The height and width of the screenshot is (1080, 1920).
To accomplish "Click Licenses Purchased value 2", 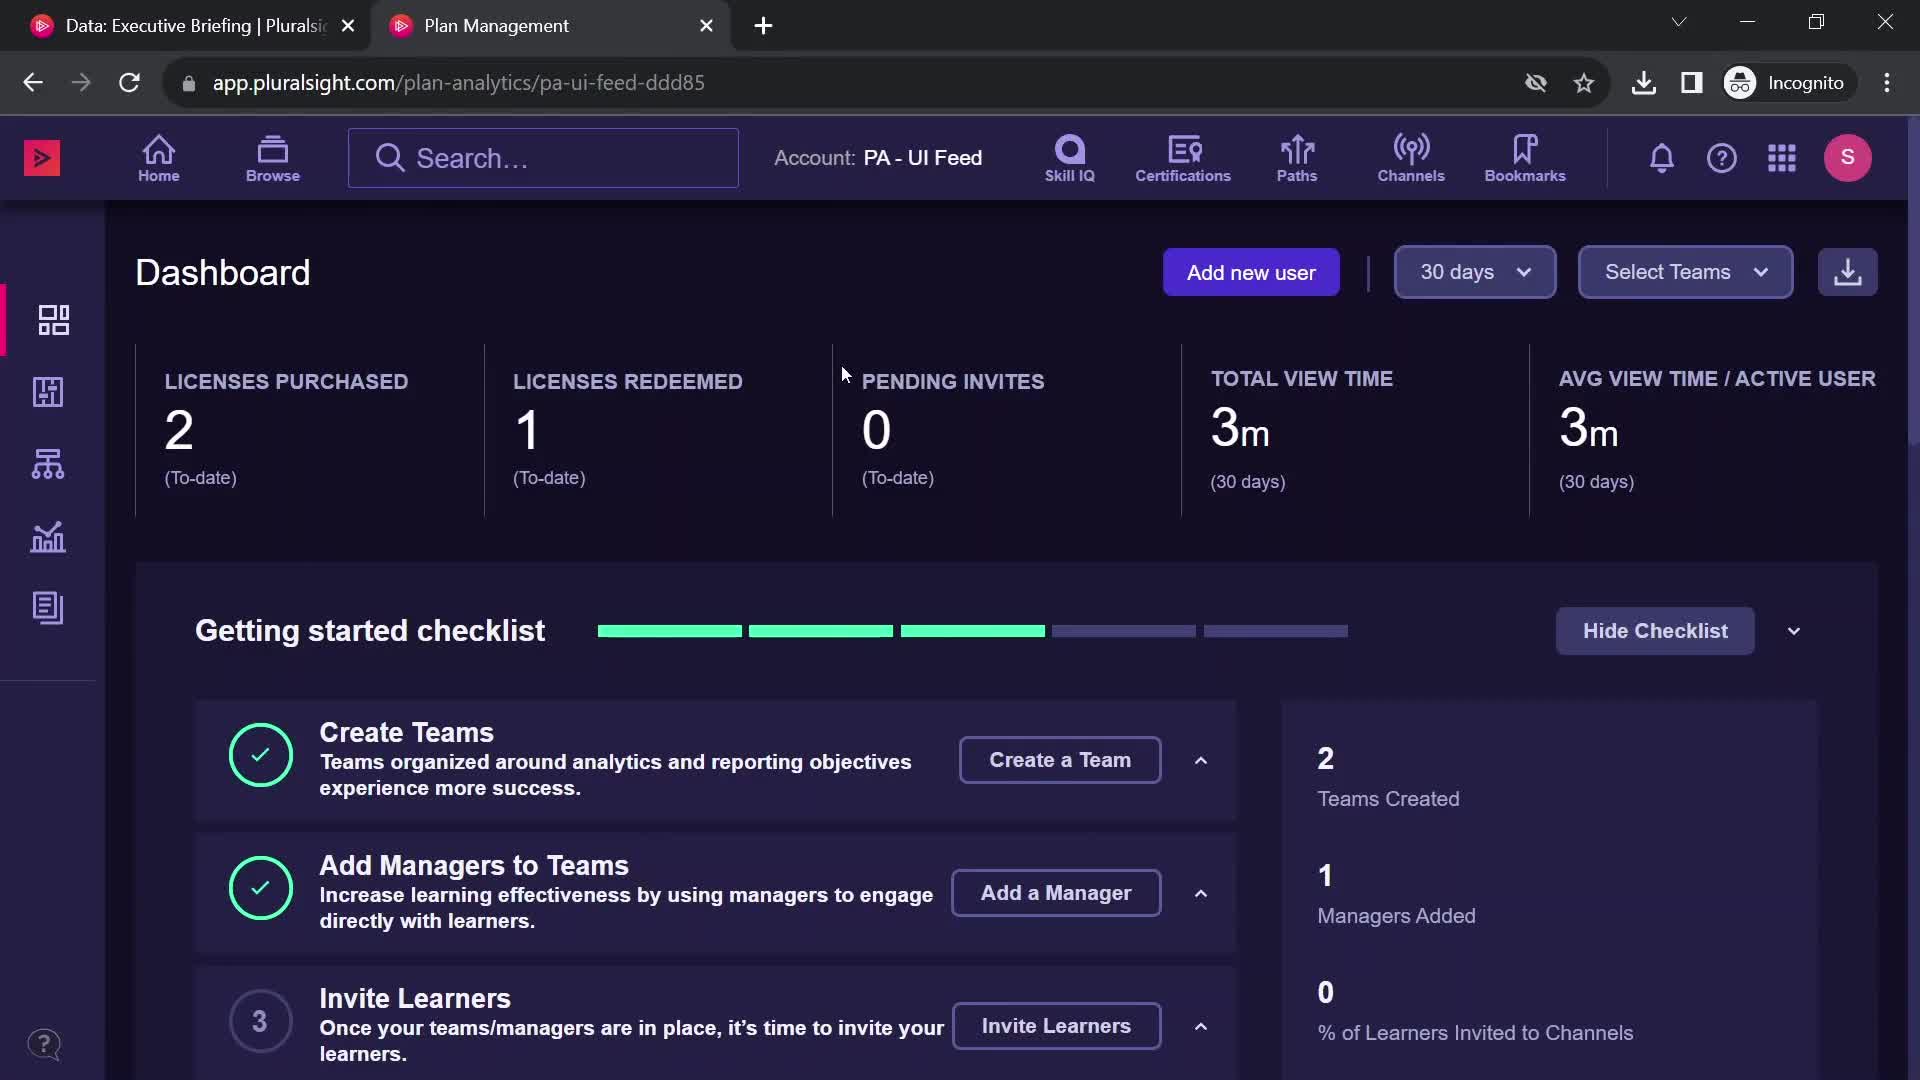I will click(178, 431).
